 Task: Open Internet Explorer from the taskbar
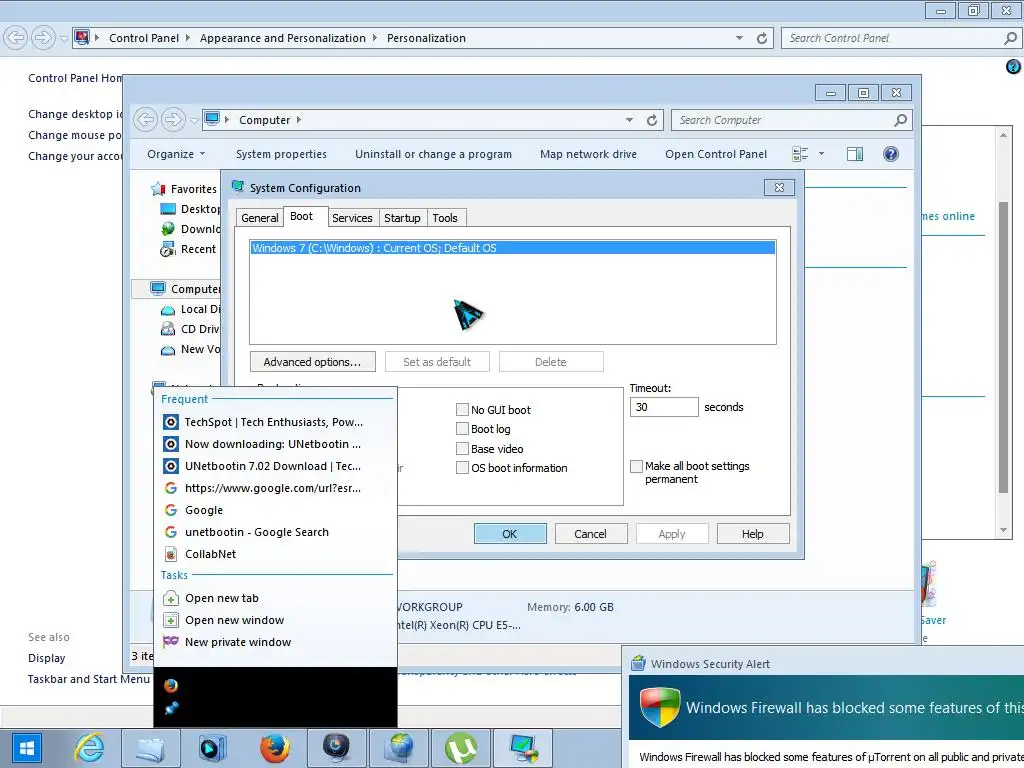[x=89, y=748]
